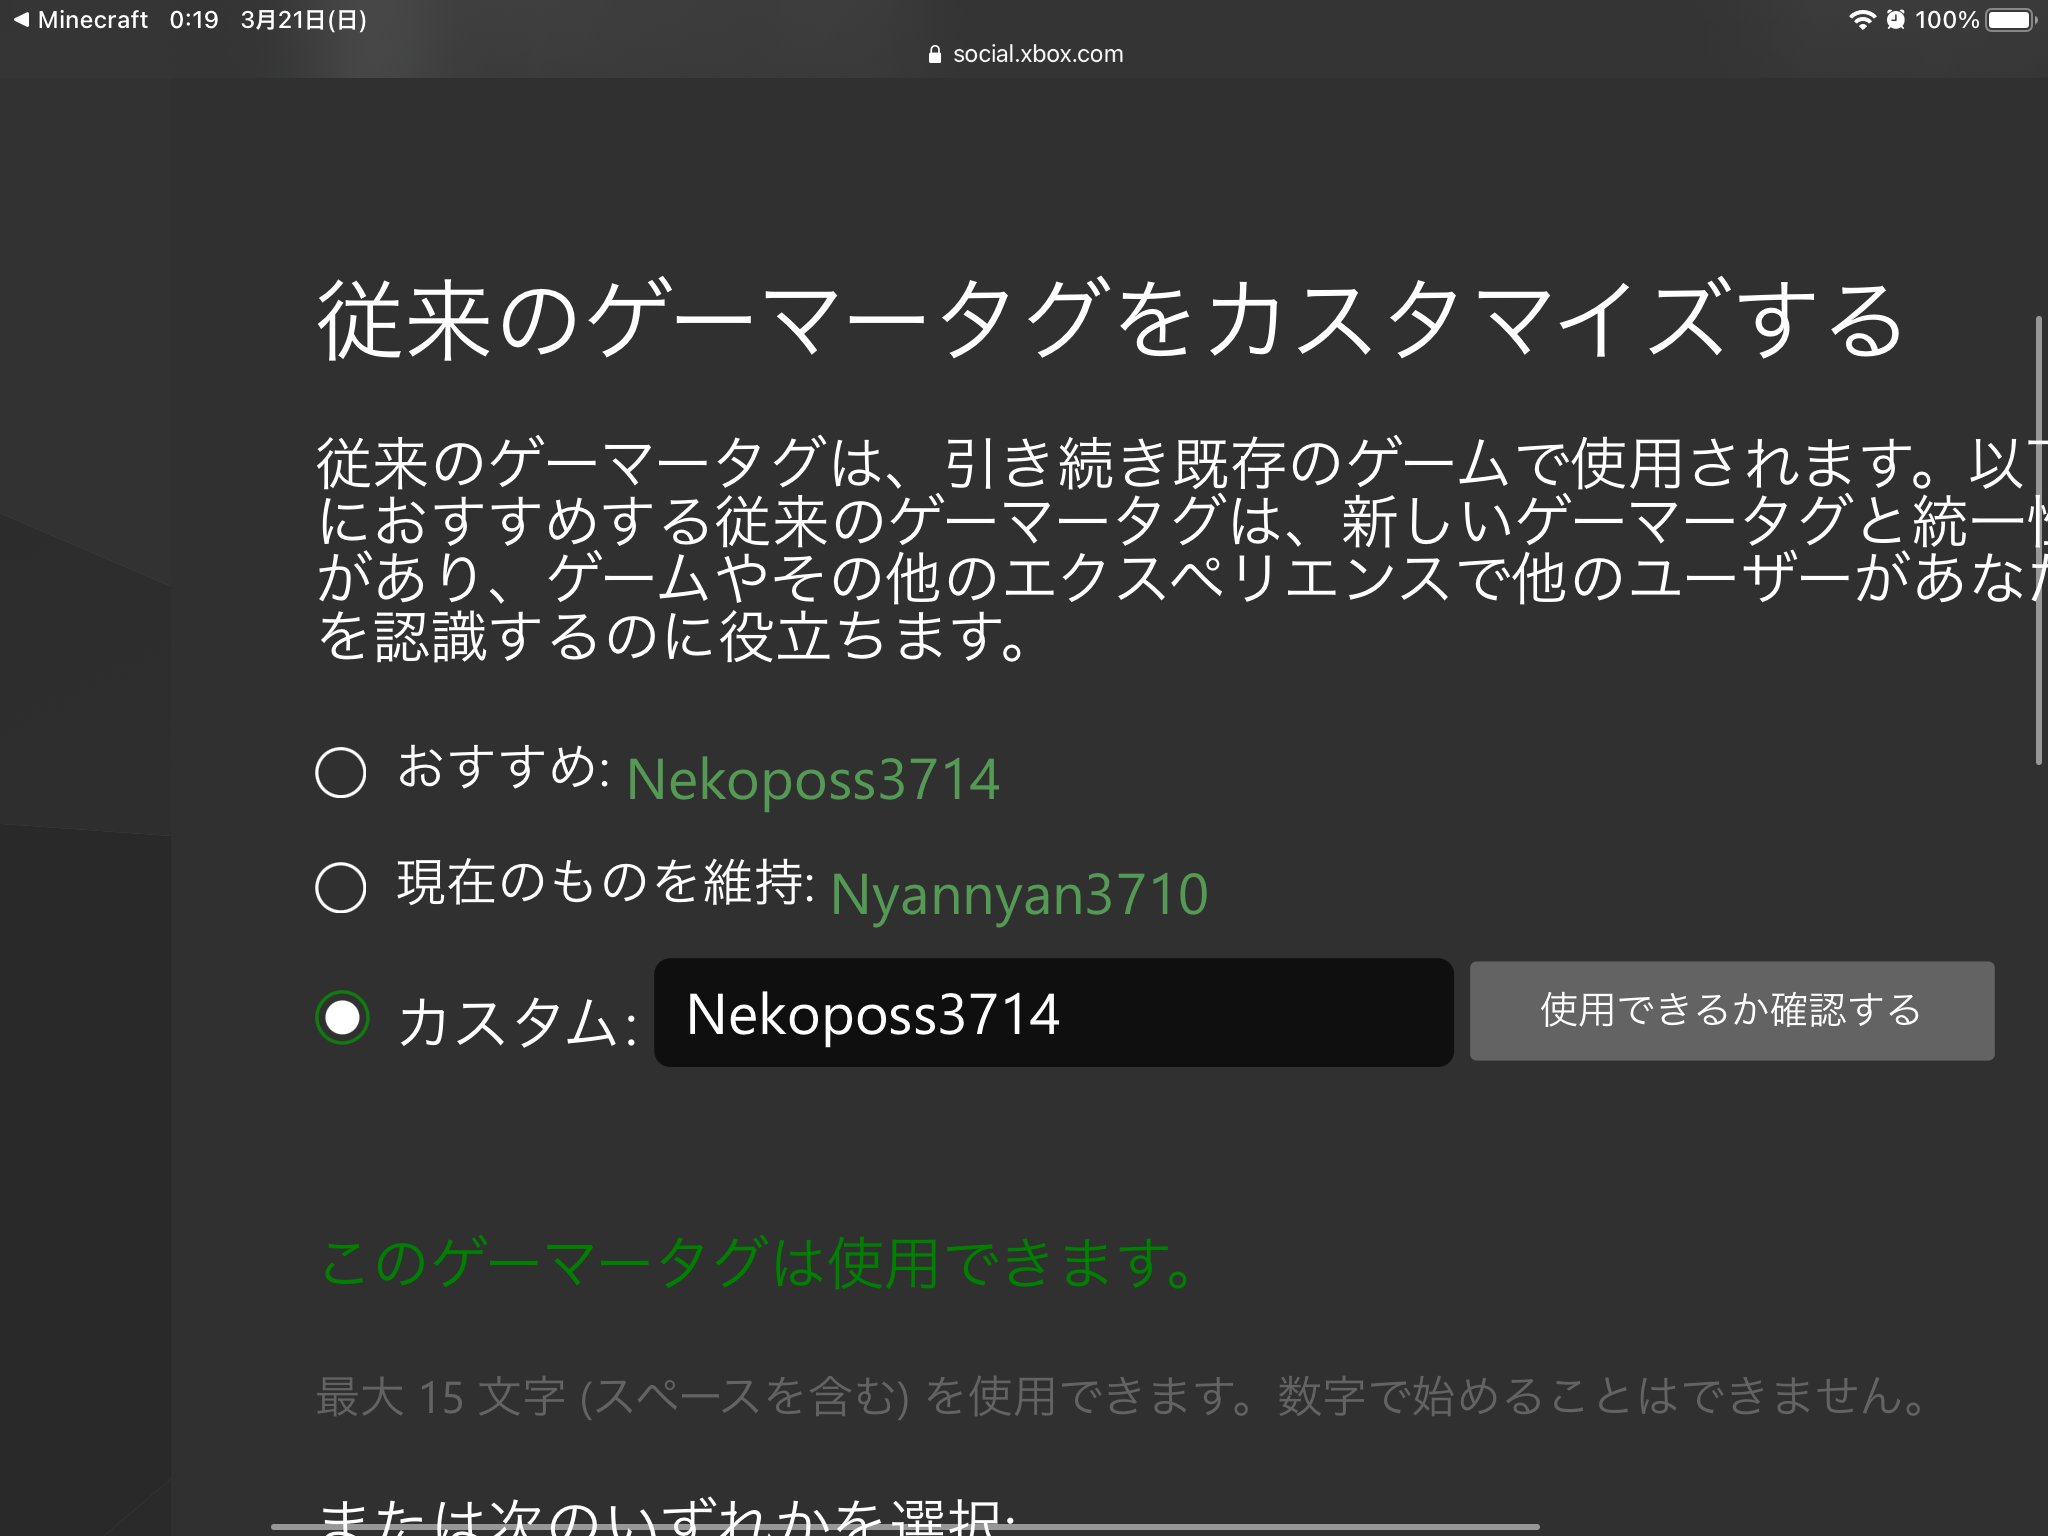Click the suggested gamertag Nekoposs3714 in green
The width and height of the screenshot is (2048, 1536).
click(813, 780)
